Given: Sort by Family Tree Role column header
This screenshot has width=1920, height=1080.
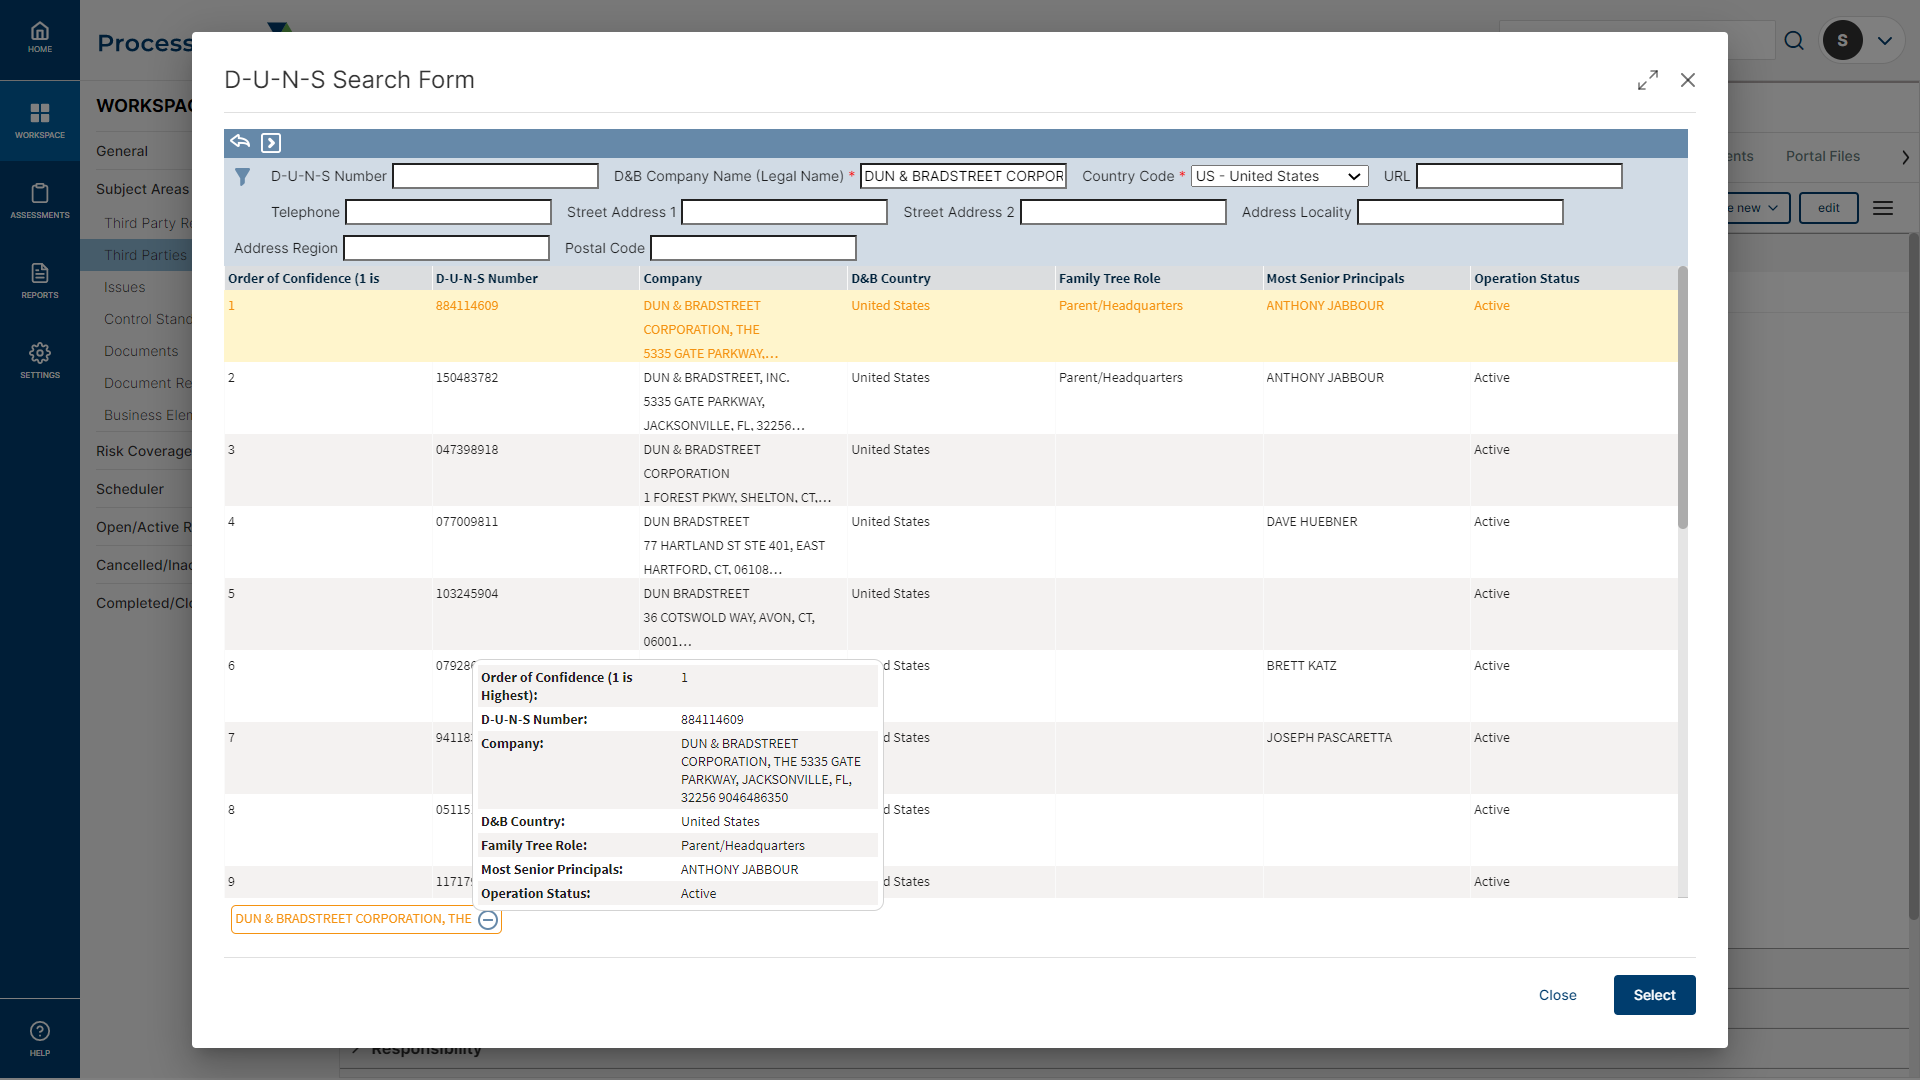Looking at the screenshot, I should [1158, 278].
